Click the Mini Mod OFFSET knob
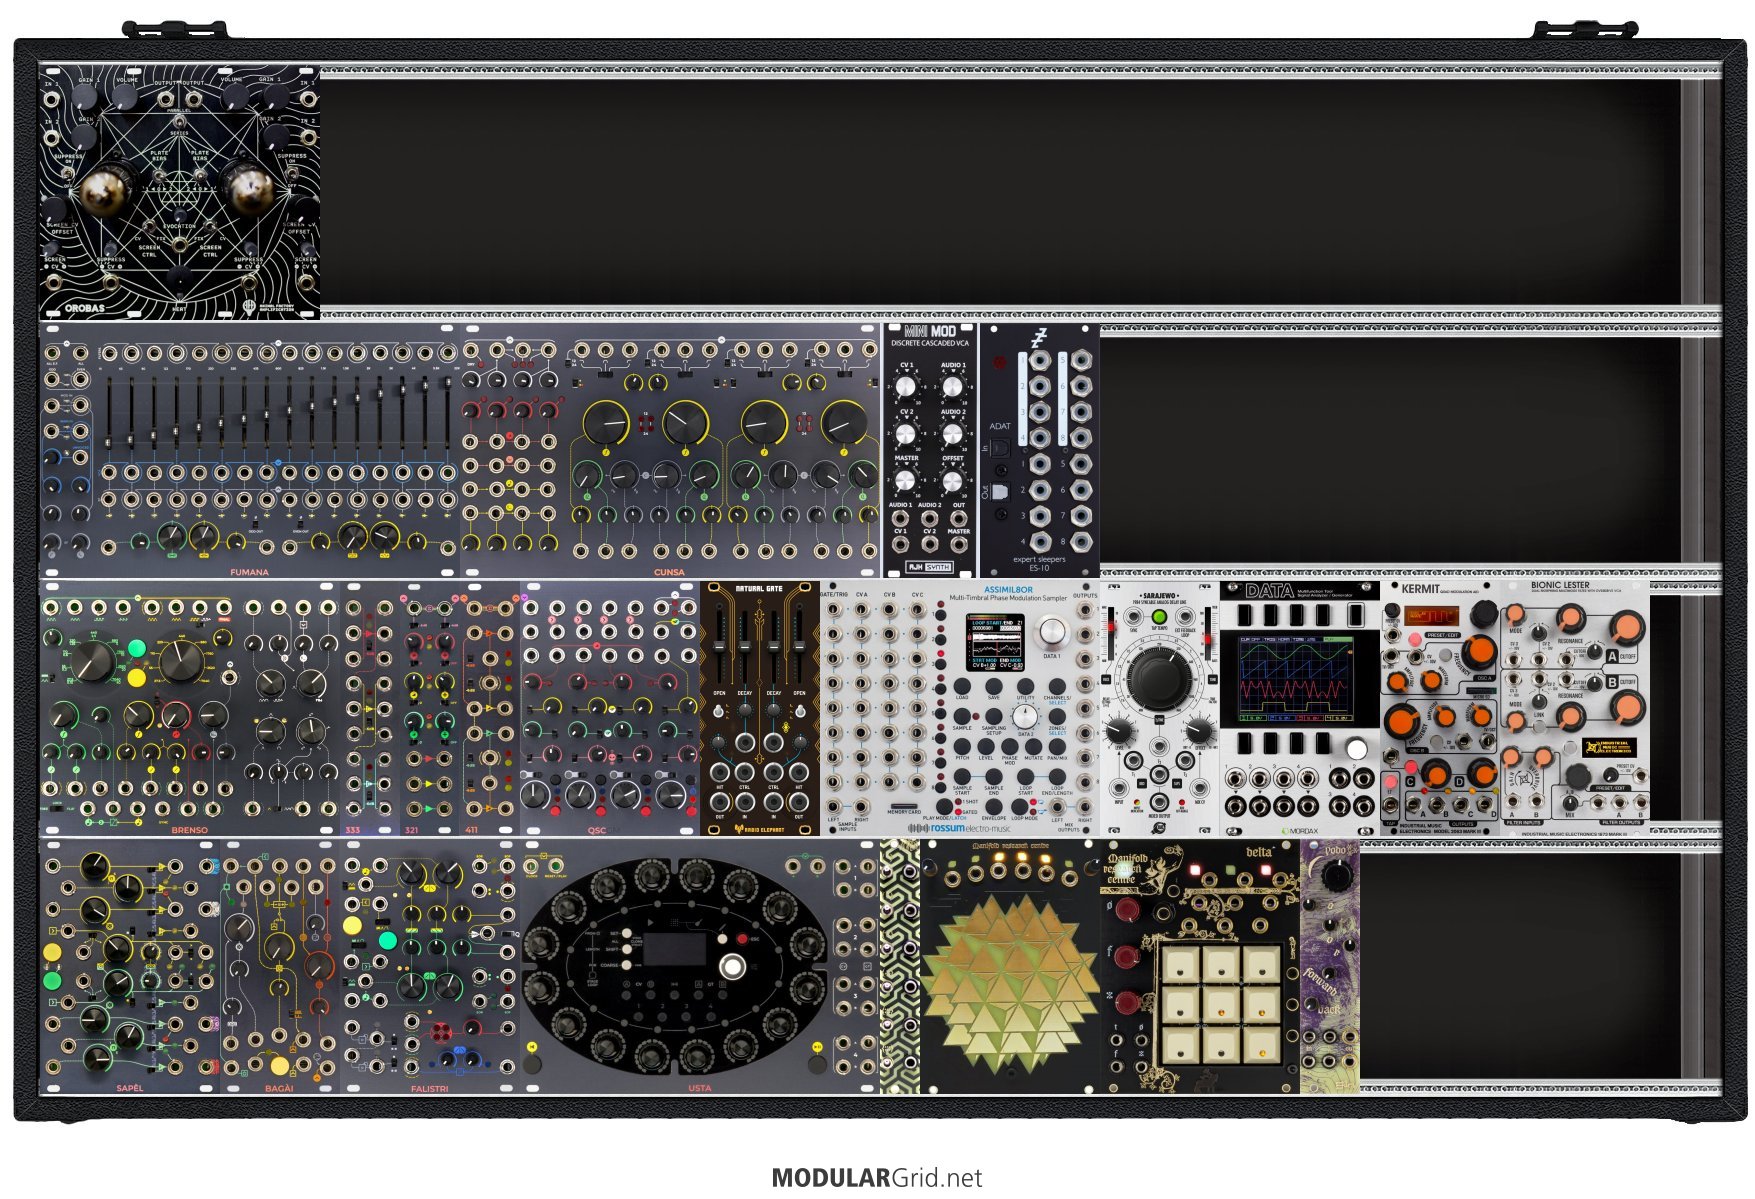Screen dimensions: 1755x1199 click(x=953, y=481)
